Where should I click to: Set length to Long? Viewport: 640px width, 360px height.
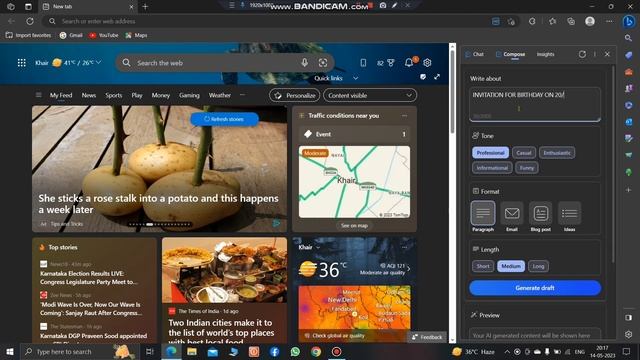pyautogui.click(x=538, y=266)
